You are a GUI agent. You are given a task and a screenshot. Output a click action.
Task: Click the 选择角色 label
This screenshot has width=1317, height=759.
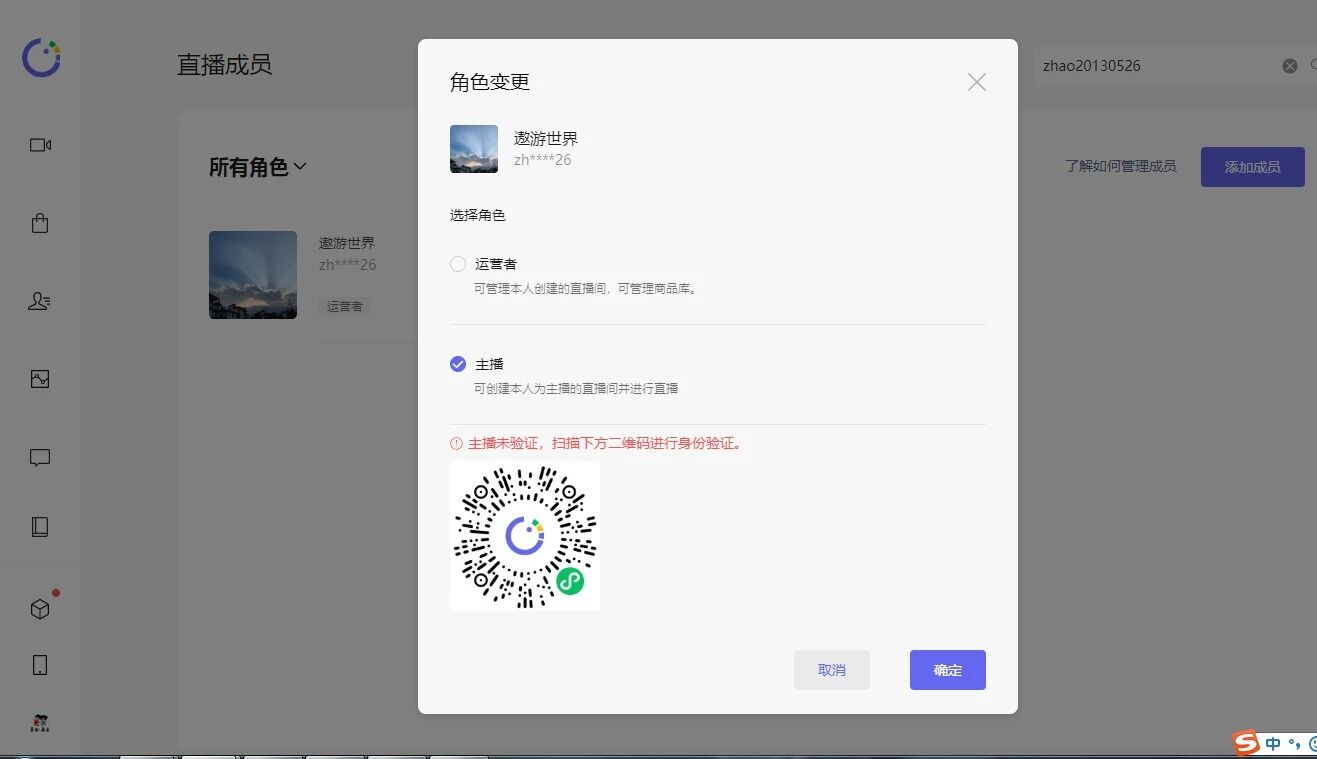pos(478,215)
